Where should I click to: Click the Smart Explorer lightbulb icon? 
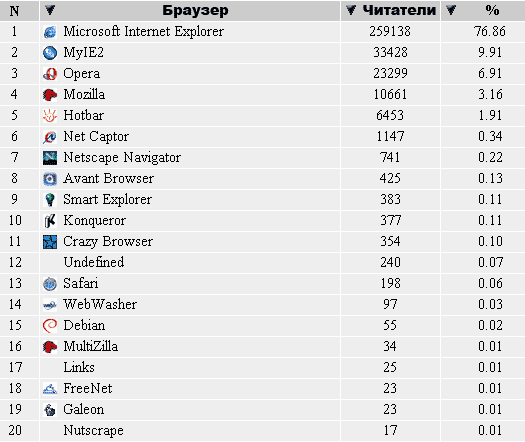(50, 200)
